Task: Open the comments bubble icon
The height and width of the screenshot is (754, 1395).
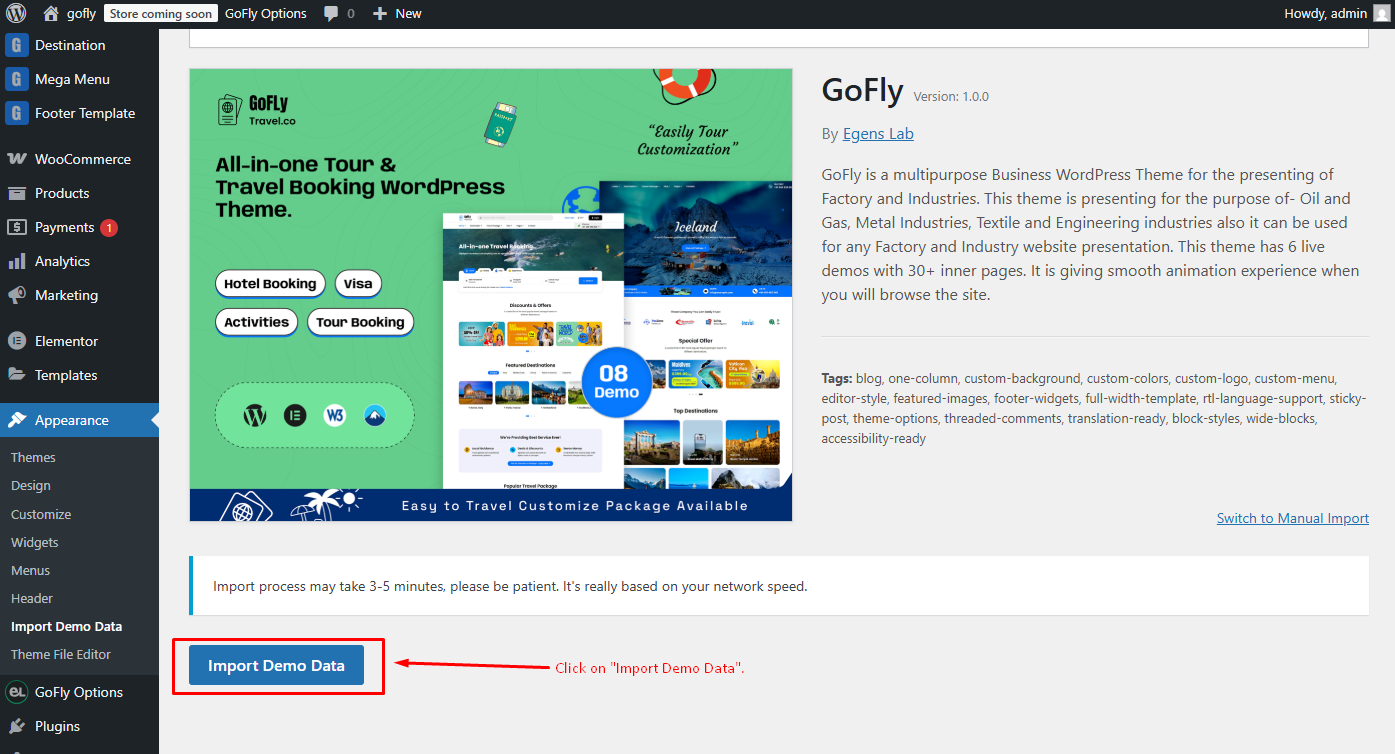Action: coord(331,13)
